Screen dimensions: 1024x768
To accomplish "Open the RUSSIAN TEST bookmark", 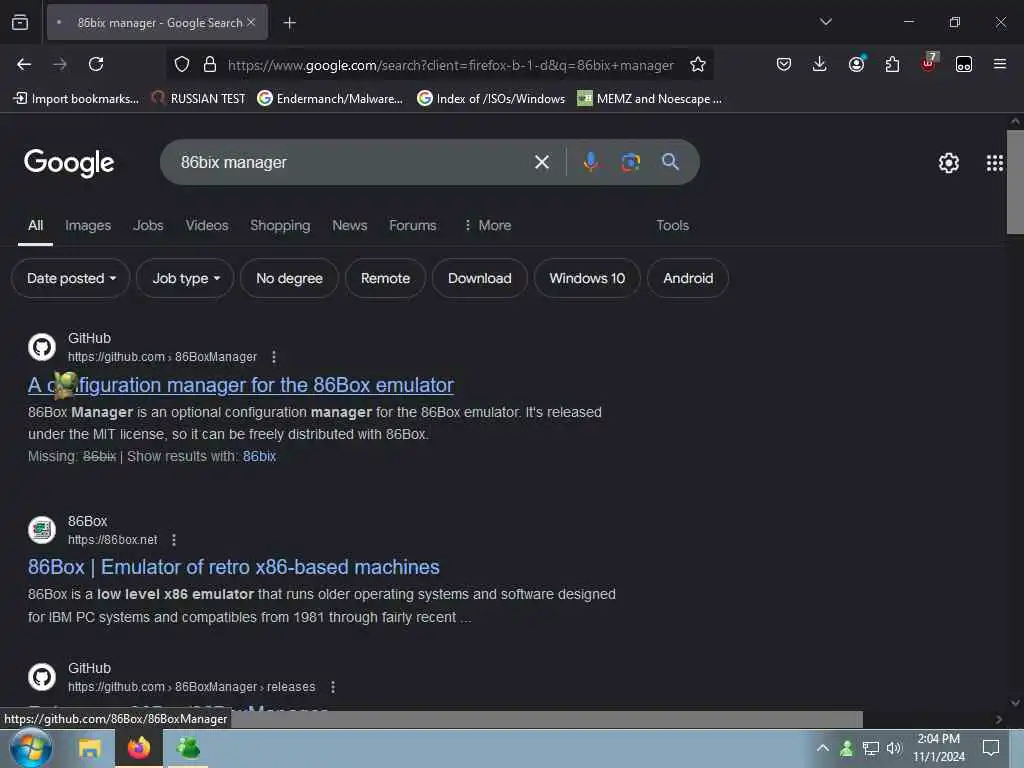I will 199,99.
